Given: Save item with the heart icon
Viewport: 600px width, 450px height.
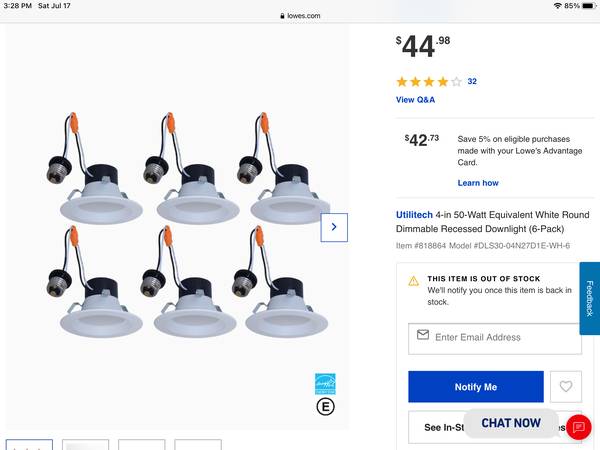Looking at the screenshot, I should click(x=566, y=386).
